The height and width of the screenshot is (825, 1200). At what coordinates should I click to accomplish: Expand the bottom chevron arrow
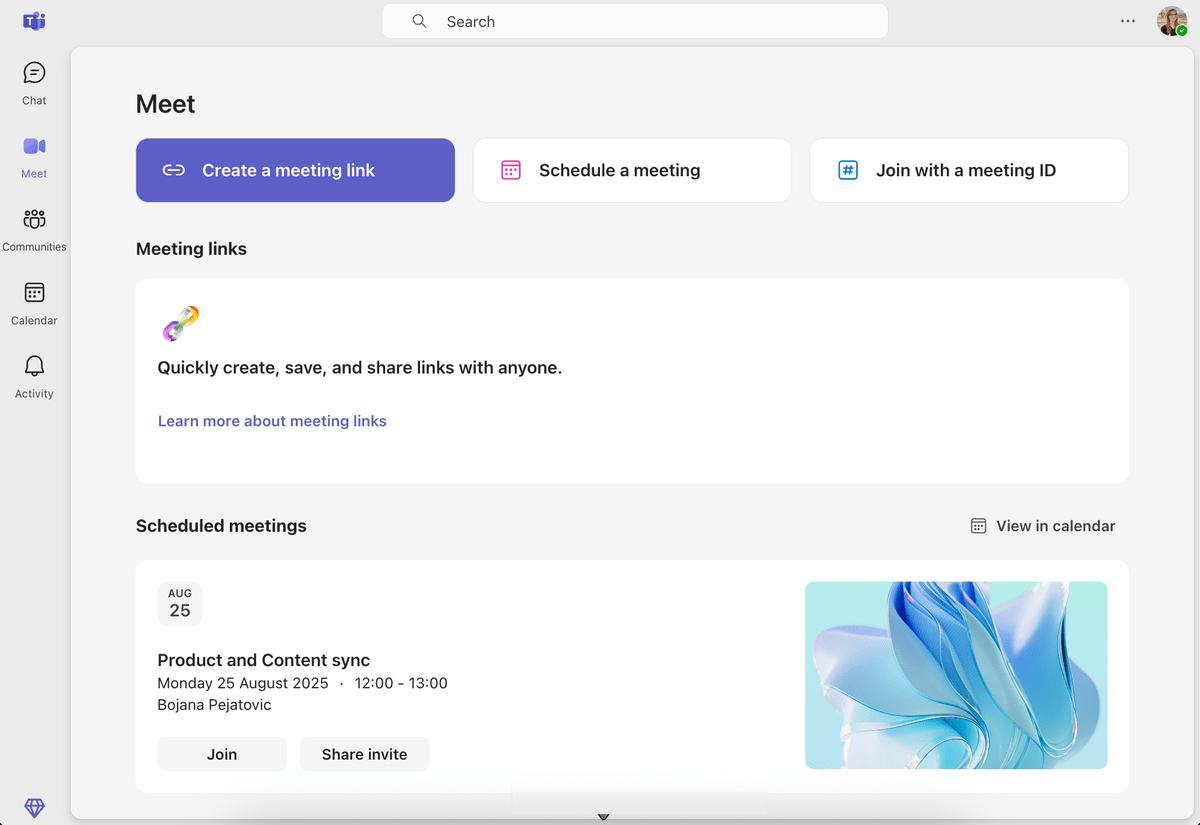tap(603, 817)
